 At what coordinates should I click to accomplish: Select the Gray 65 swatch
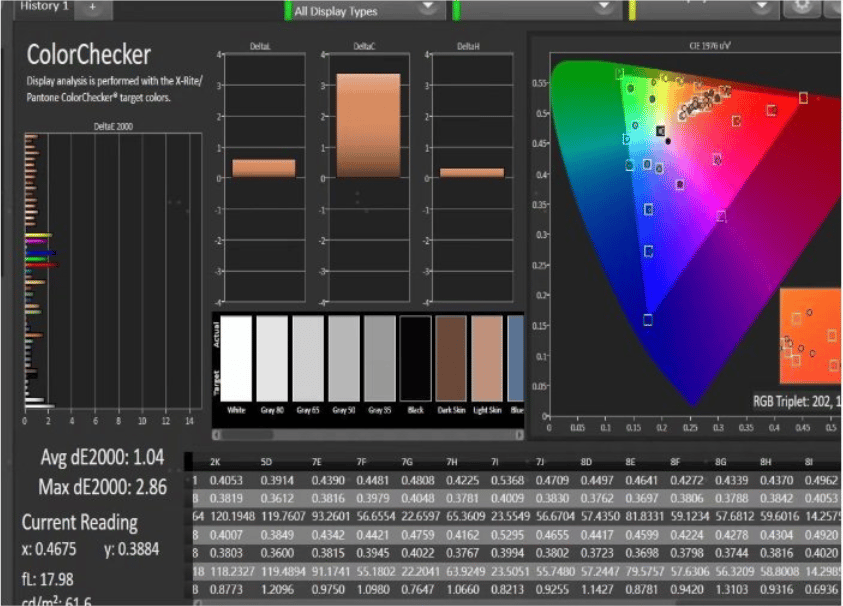(308, 358)
